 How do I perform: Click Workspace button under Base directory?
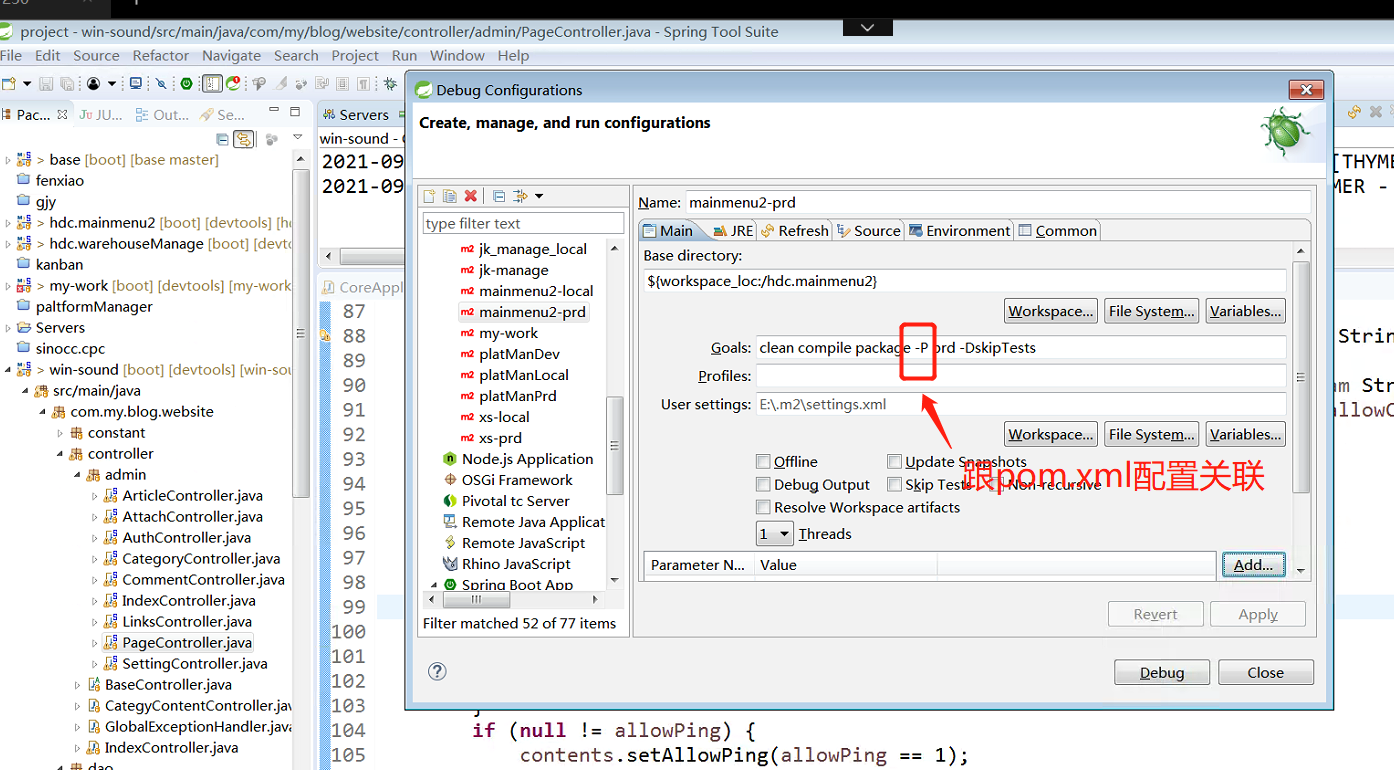(x=1050, y=311)
